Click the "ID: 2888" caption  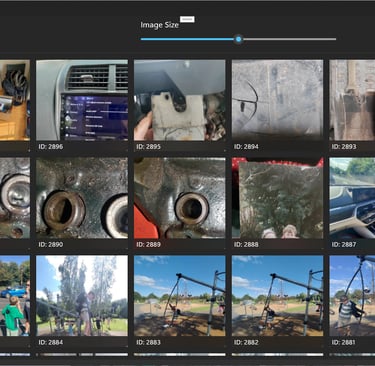(246, 244)
